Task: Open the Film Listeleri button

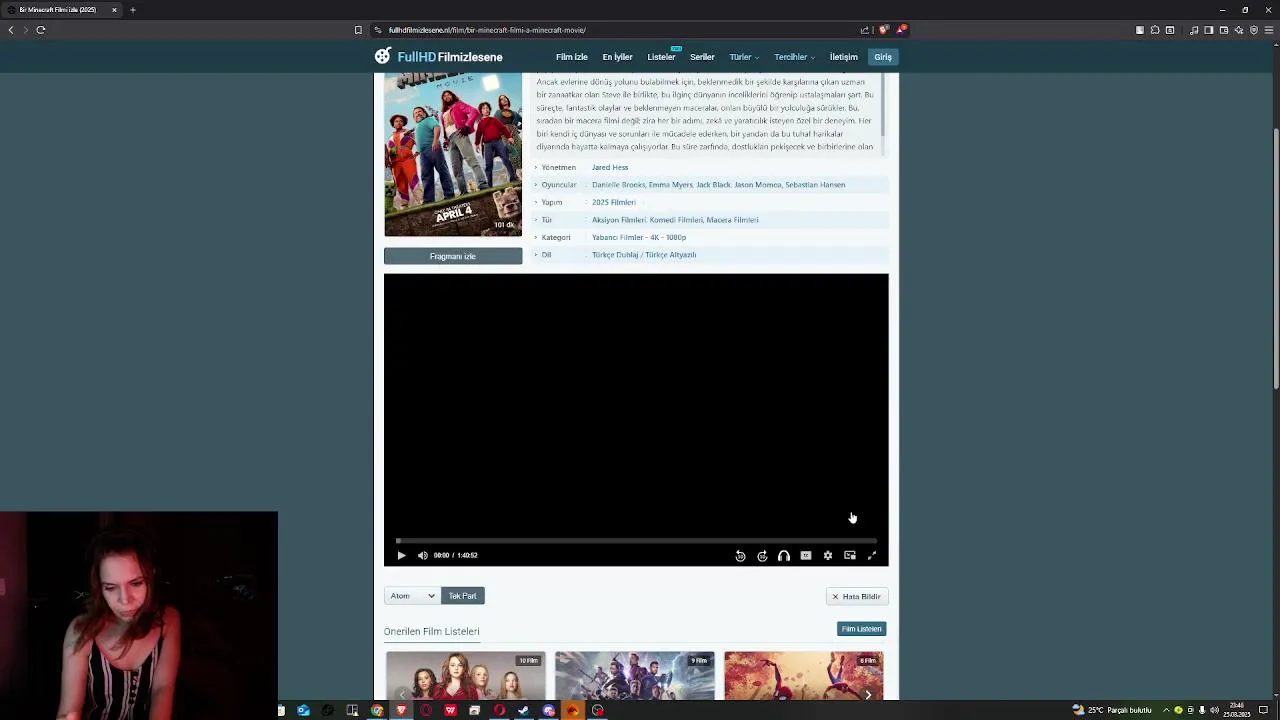Action: pyautogui.click(x=861, y=629)
